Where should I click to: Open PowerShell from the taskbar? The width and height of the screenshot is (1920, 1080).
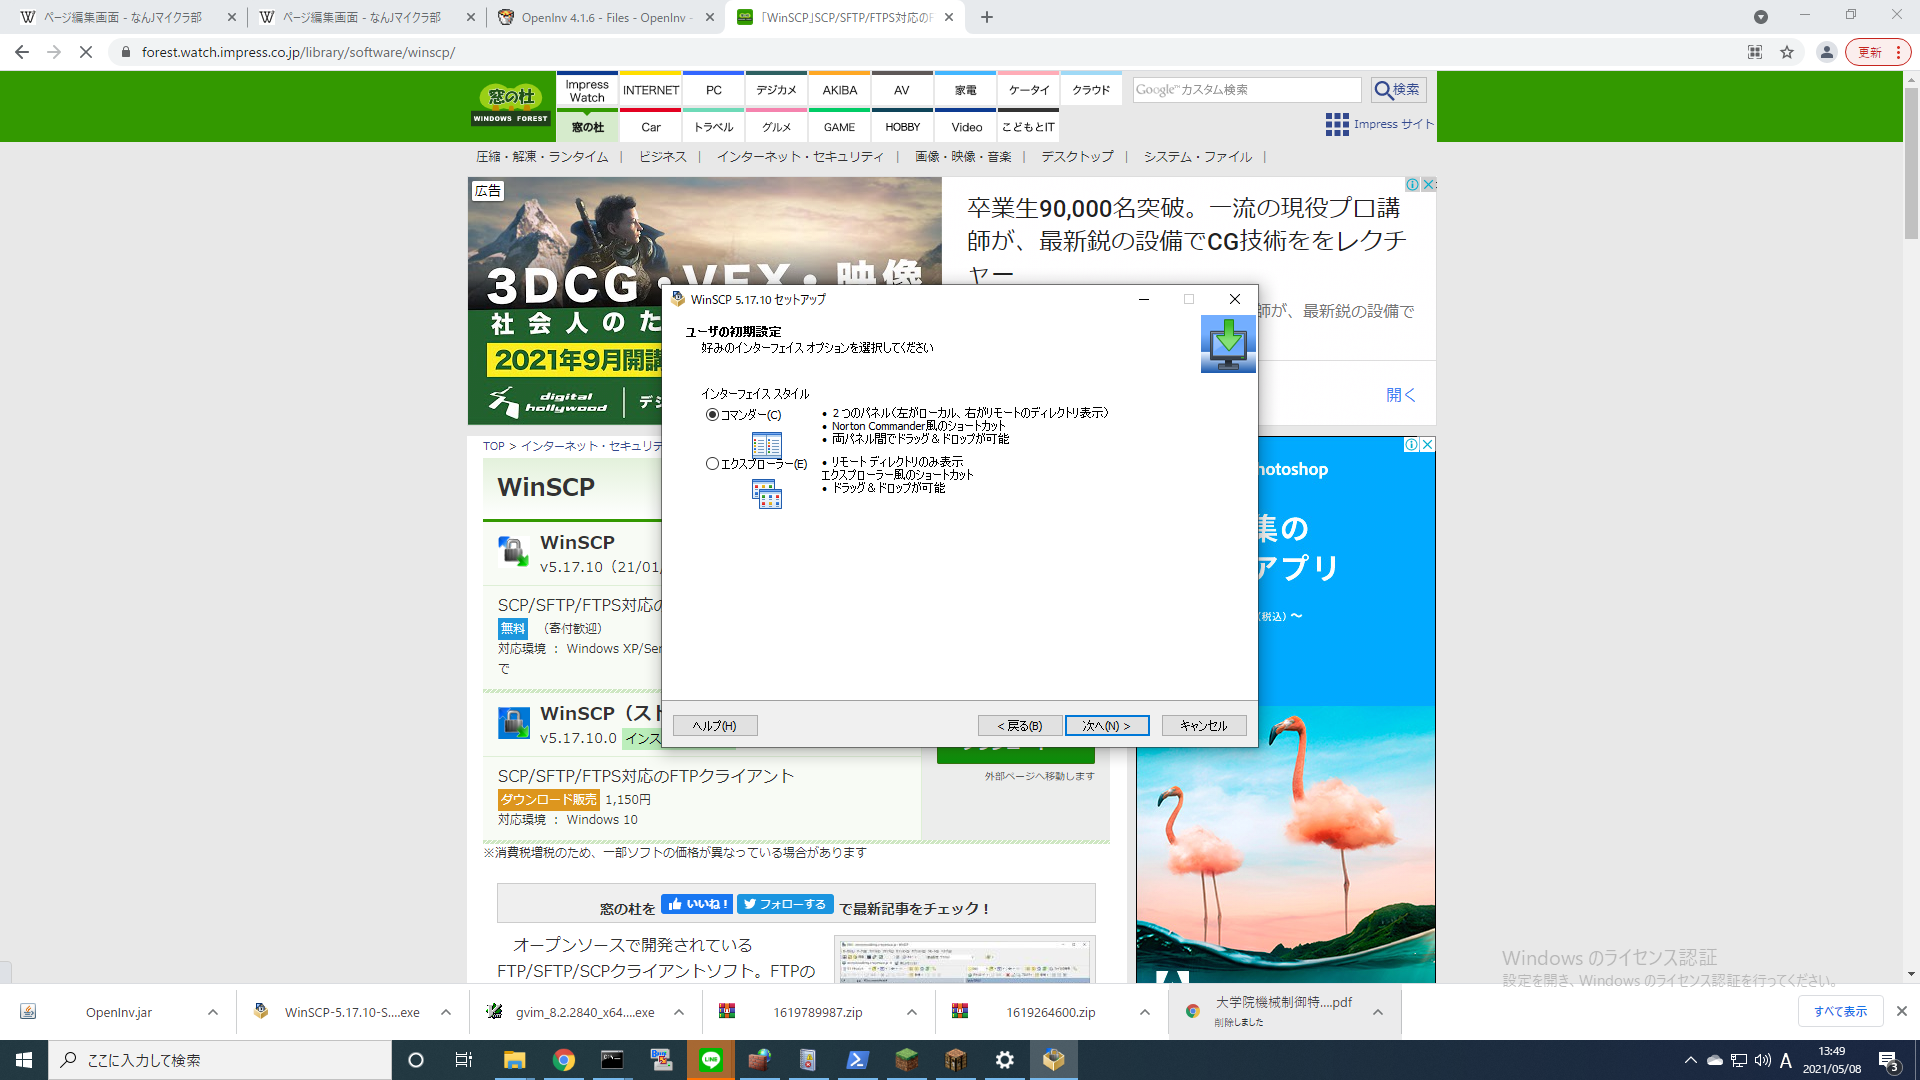858,1060
